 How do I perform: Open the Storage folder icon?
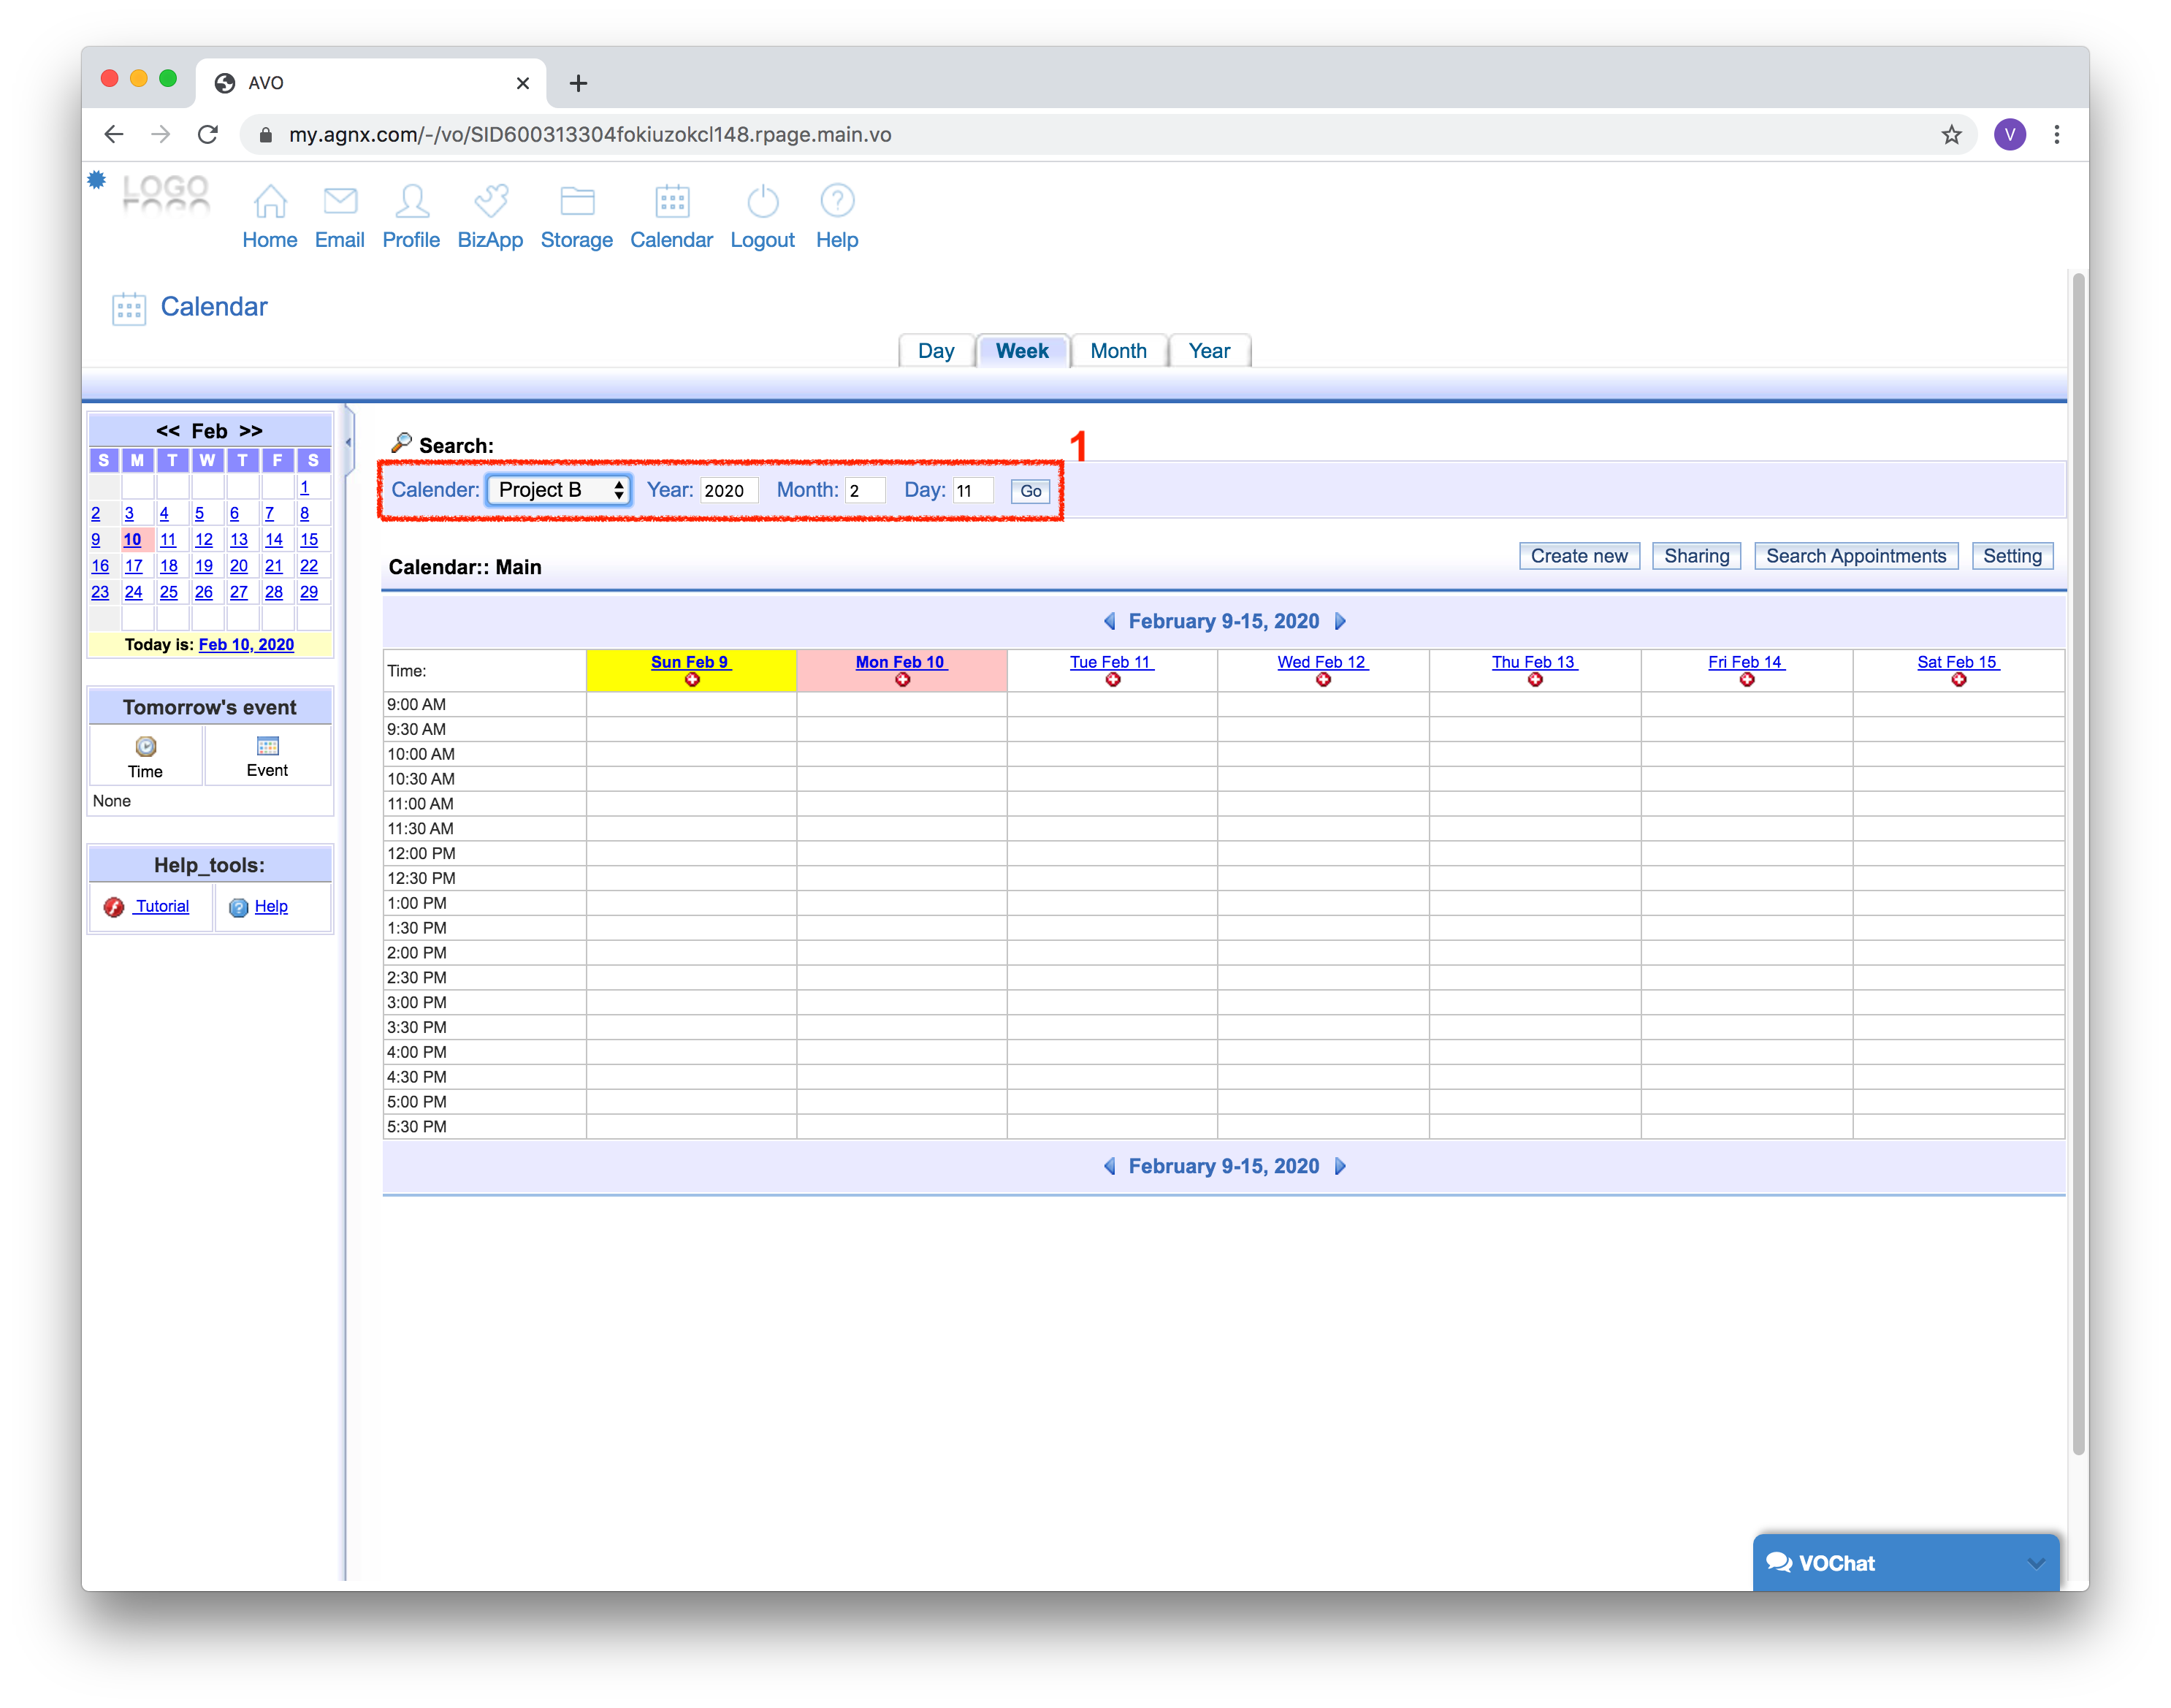tap(577, 201)
